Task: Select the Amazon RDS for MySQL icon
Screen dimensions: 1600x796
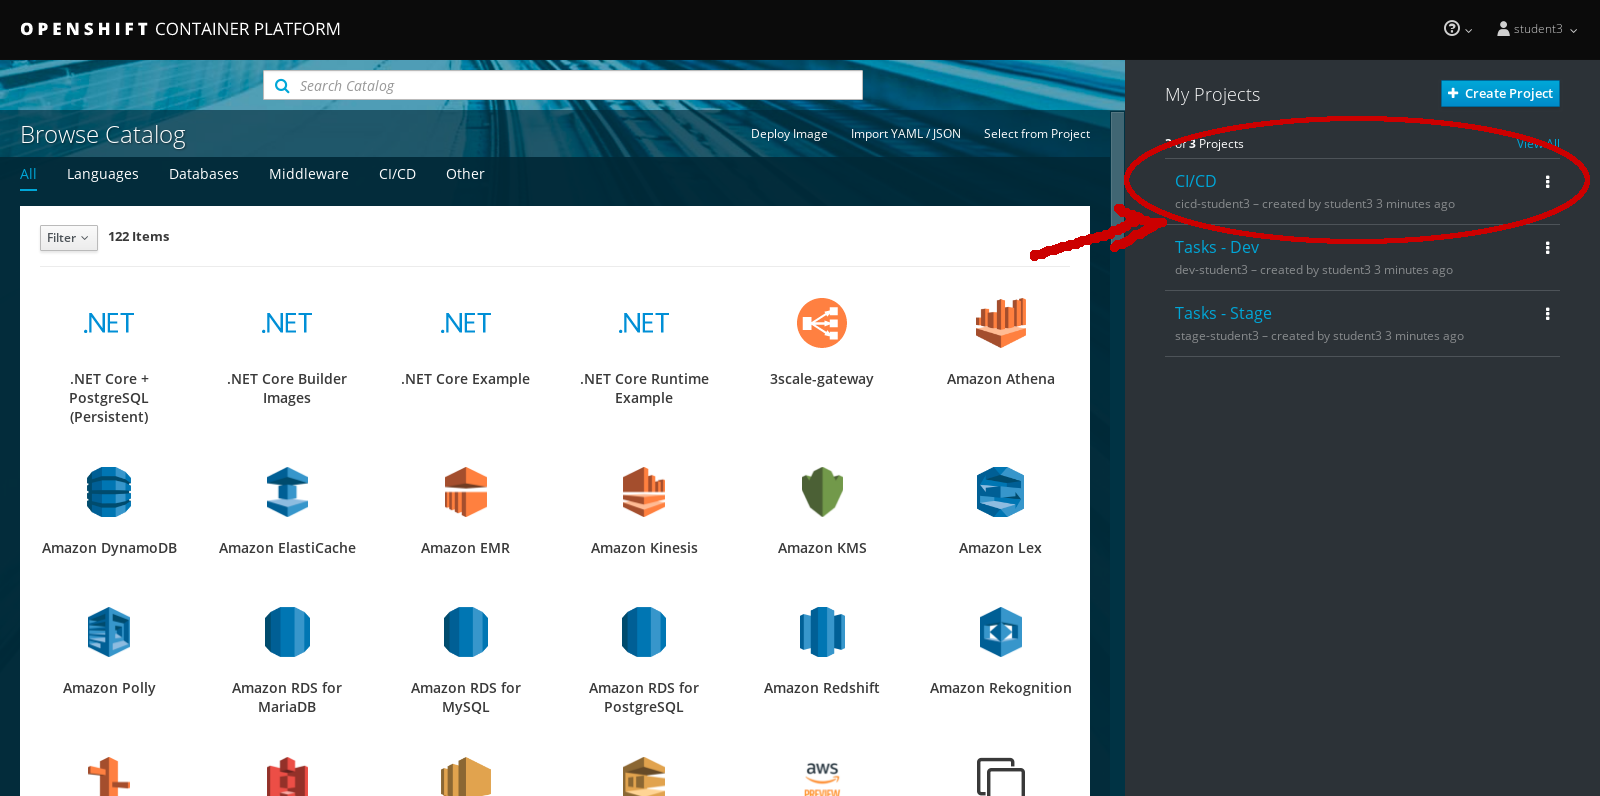Action: pos(466,632)
